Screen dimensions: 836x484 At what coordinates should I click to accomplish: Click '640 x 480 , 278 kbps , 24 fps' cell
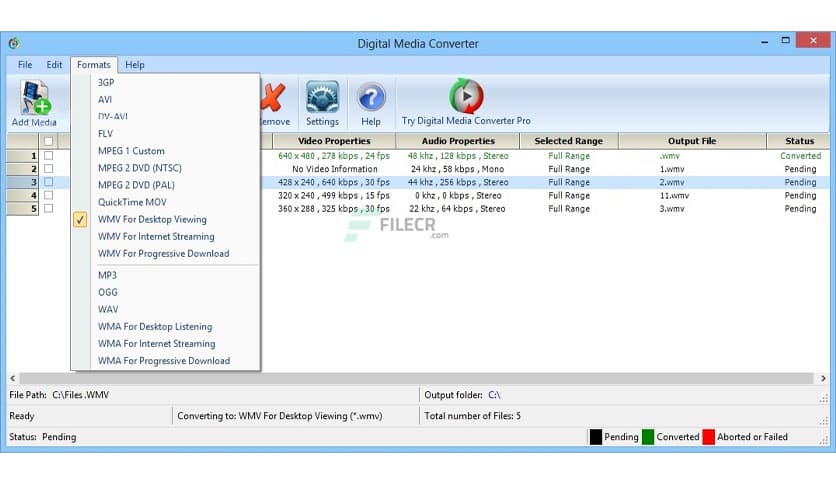(x=334, y=156)
